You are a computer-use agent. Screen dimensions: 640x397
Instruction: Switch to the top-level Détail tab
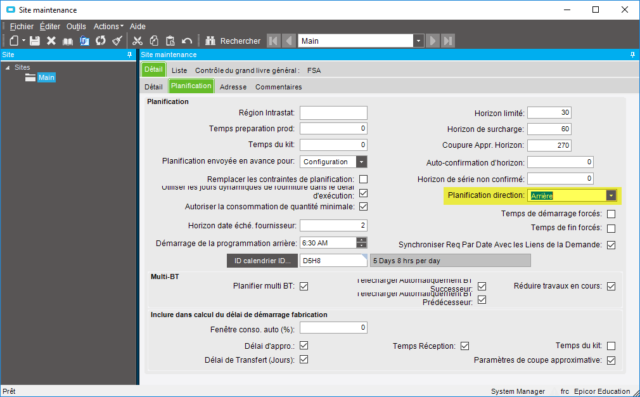point(153,70)
